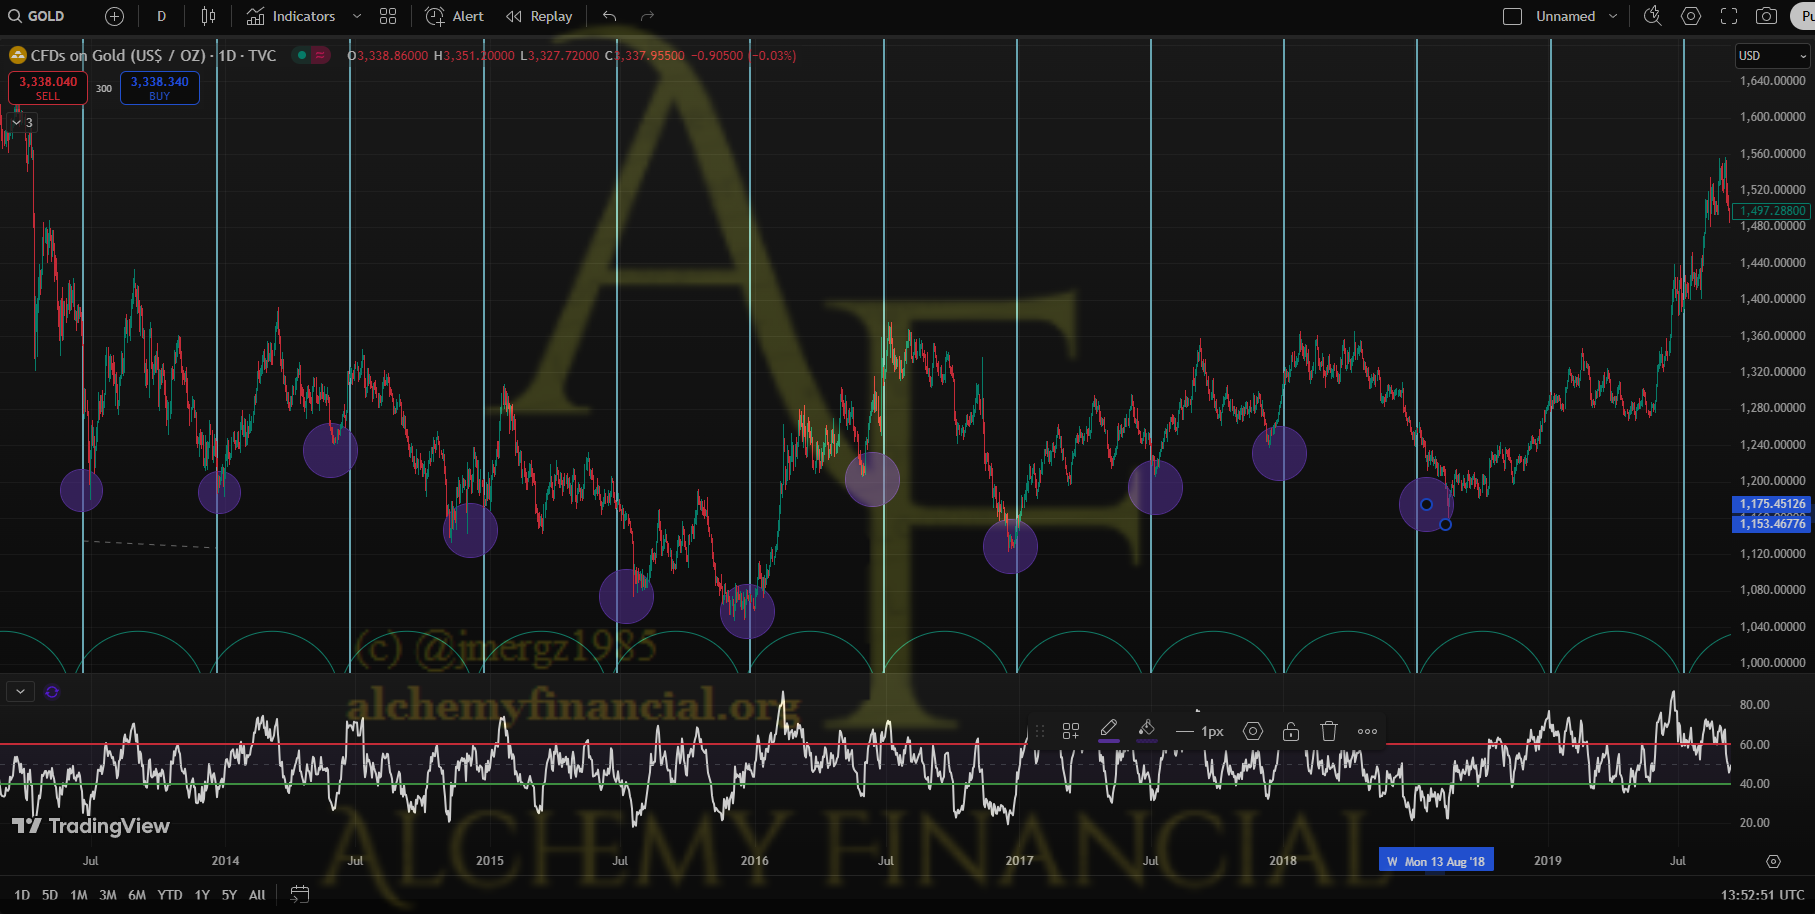Screen dimensions: 1815x914
Task: Open the USD currency dropdown
Action: tap(1772, 56)
